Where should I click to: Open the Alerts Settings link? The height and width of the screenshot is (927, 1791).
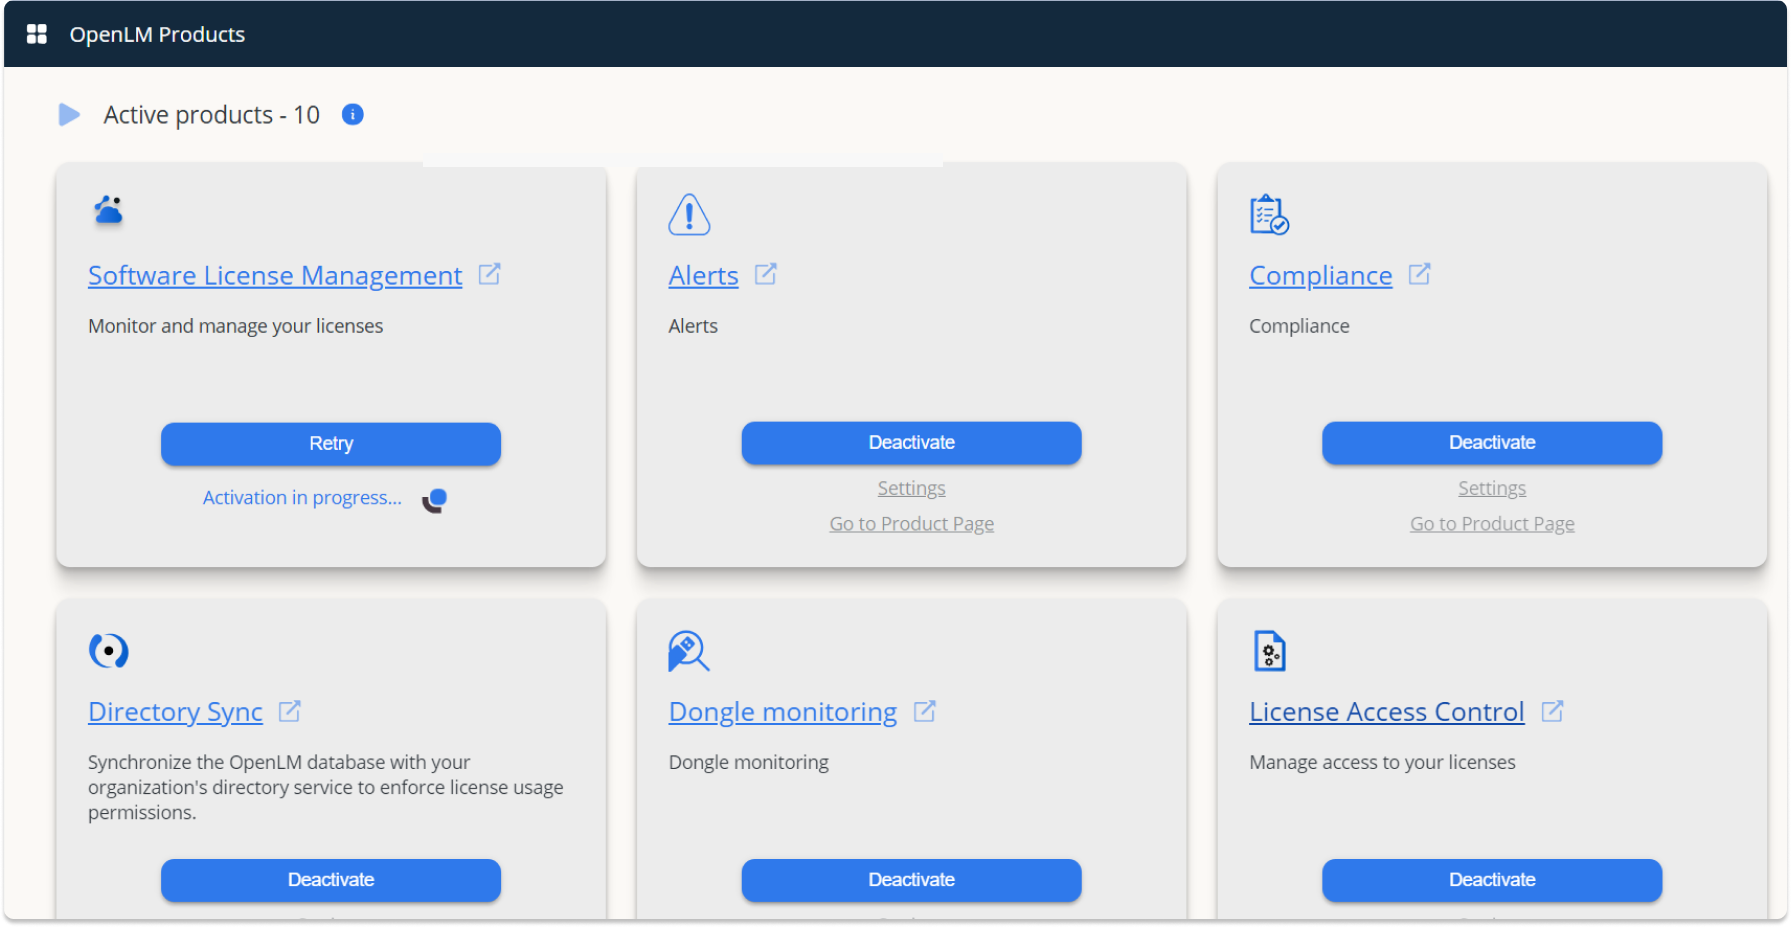pyautogui.click(x=911, y=487)
